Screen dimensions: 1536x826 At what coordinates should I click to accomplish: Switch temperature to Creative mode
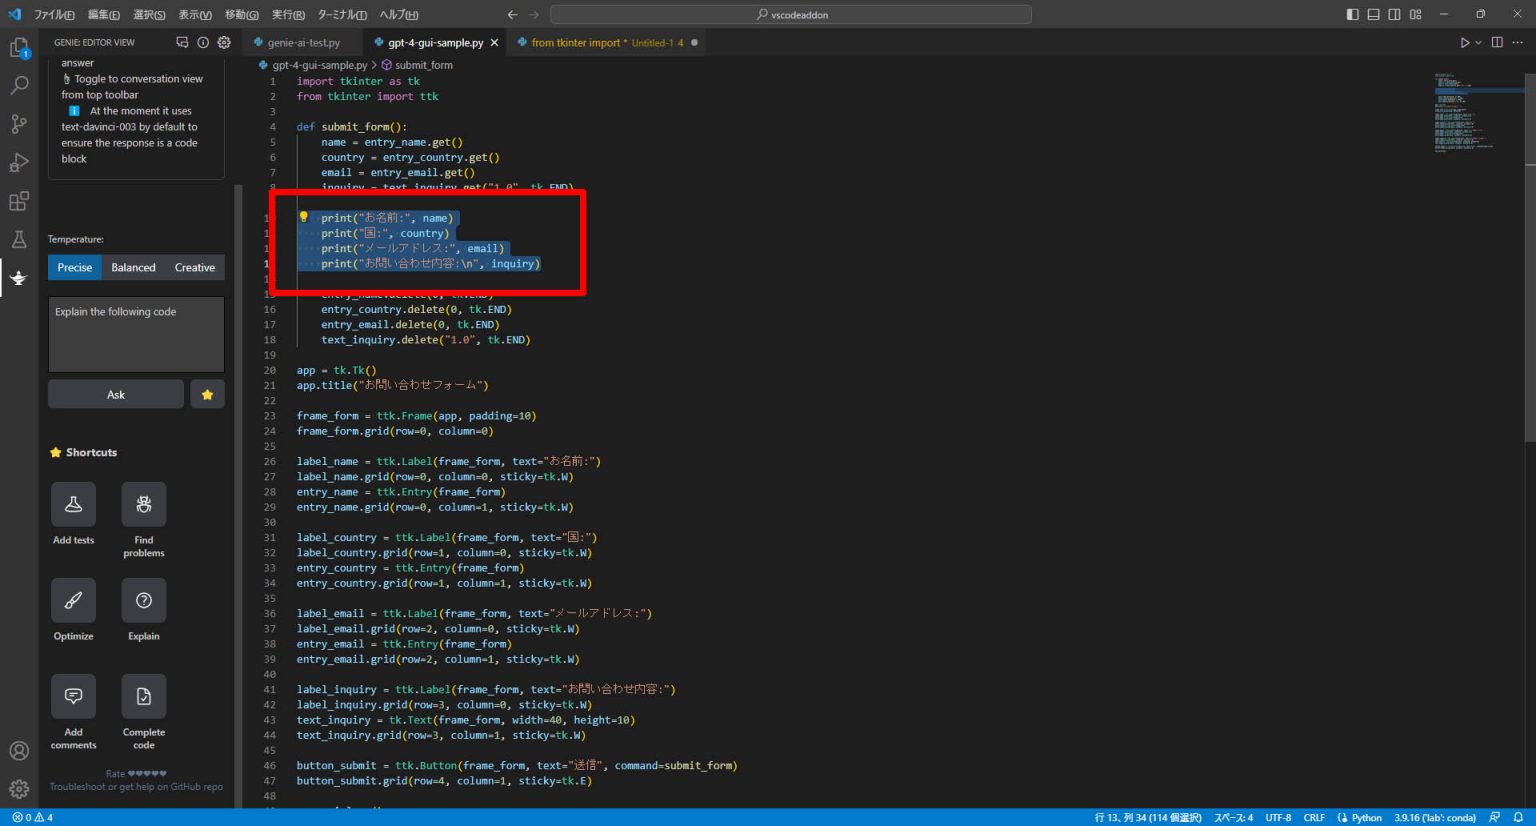pyautogui.click(x=194, y=267)
